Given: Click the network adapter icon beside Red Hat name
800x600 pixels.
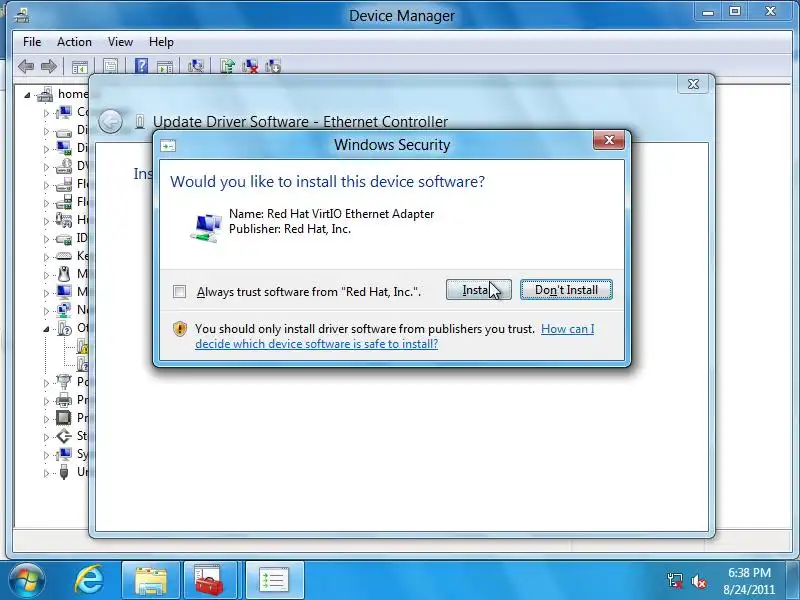Looking at the screenshot, I should [x=206, y=228].
